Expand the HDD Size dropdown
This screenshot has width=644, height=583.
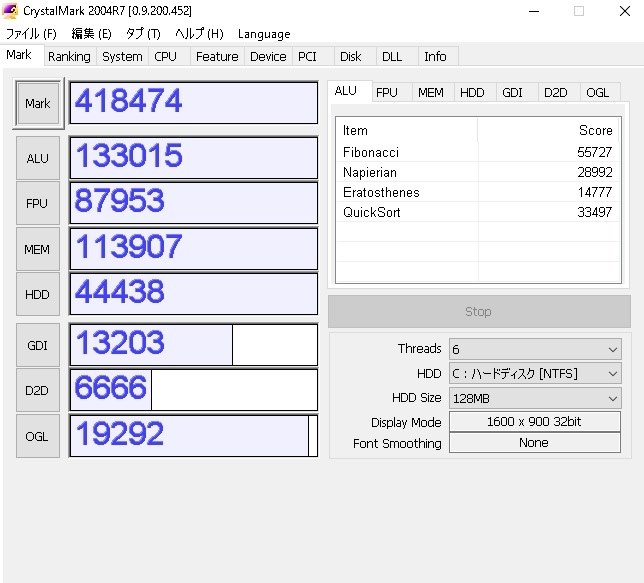click(534, 398)
